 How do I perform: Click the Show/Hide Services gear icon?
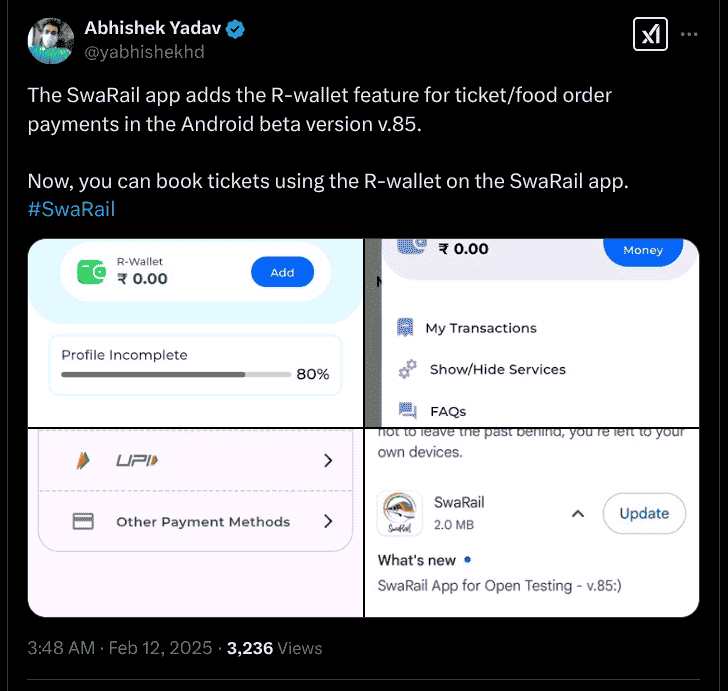407,369
